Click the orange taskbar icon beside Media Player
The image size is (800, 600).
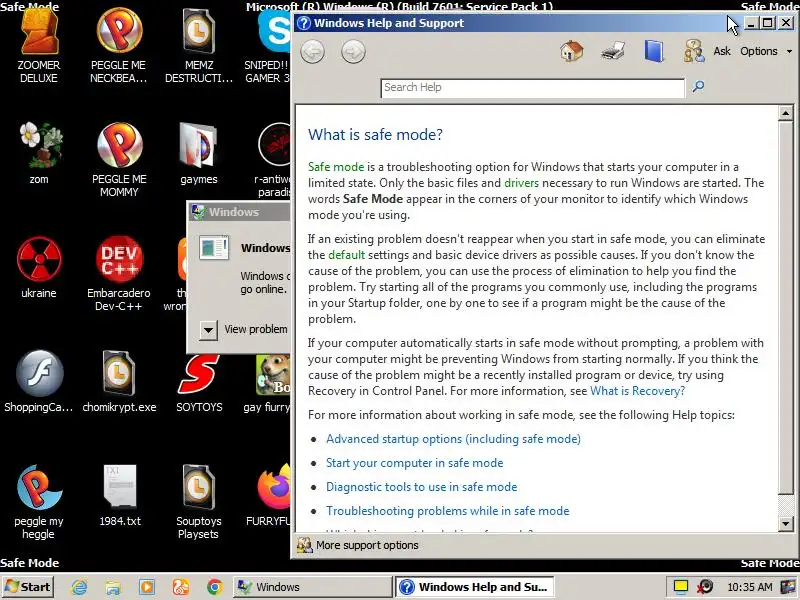181,587
